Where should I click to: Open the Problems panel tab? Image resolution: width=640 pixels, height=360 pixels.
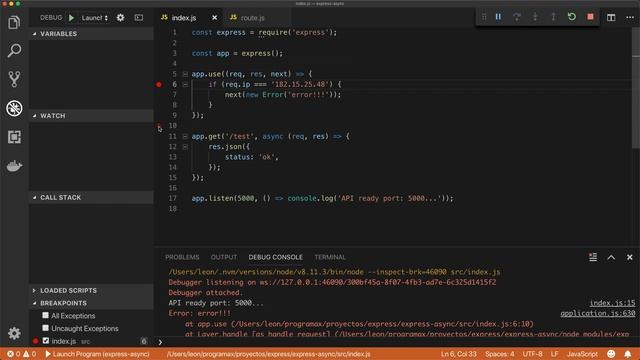pos(182,257)
